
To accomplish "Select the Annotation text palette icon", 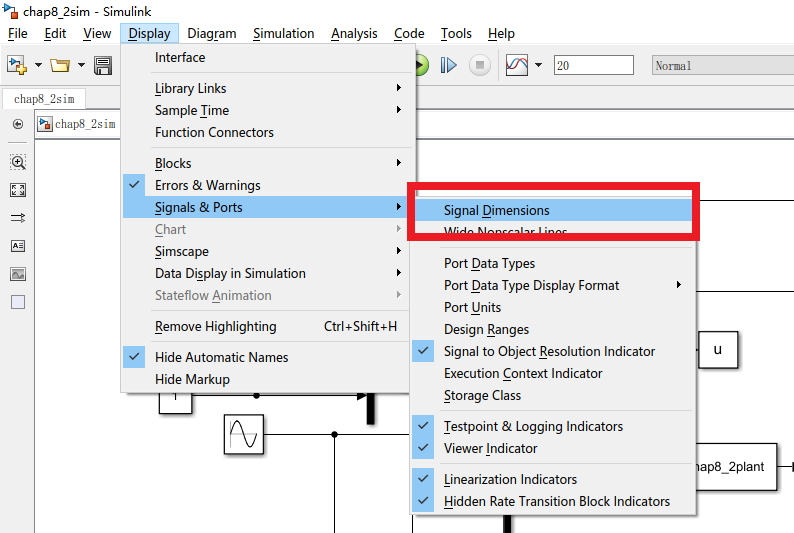I will (x=18, y=246).
